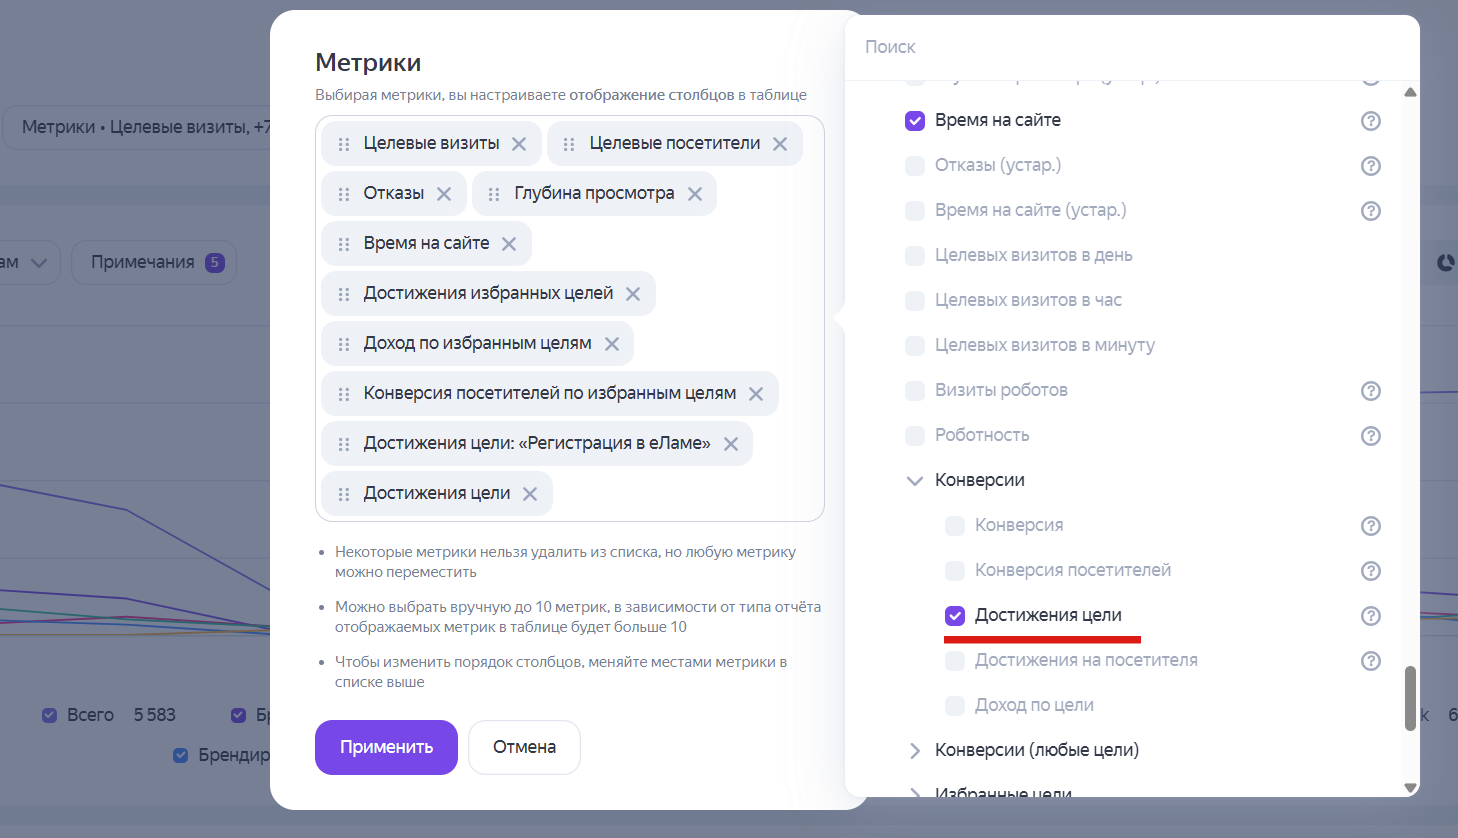Click help icon next to Доход по цели
This screenshot has width=1458, height=838.
pos(1370,705)
